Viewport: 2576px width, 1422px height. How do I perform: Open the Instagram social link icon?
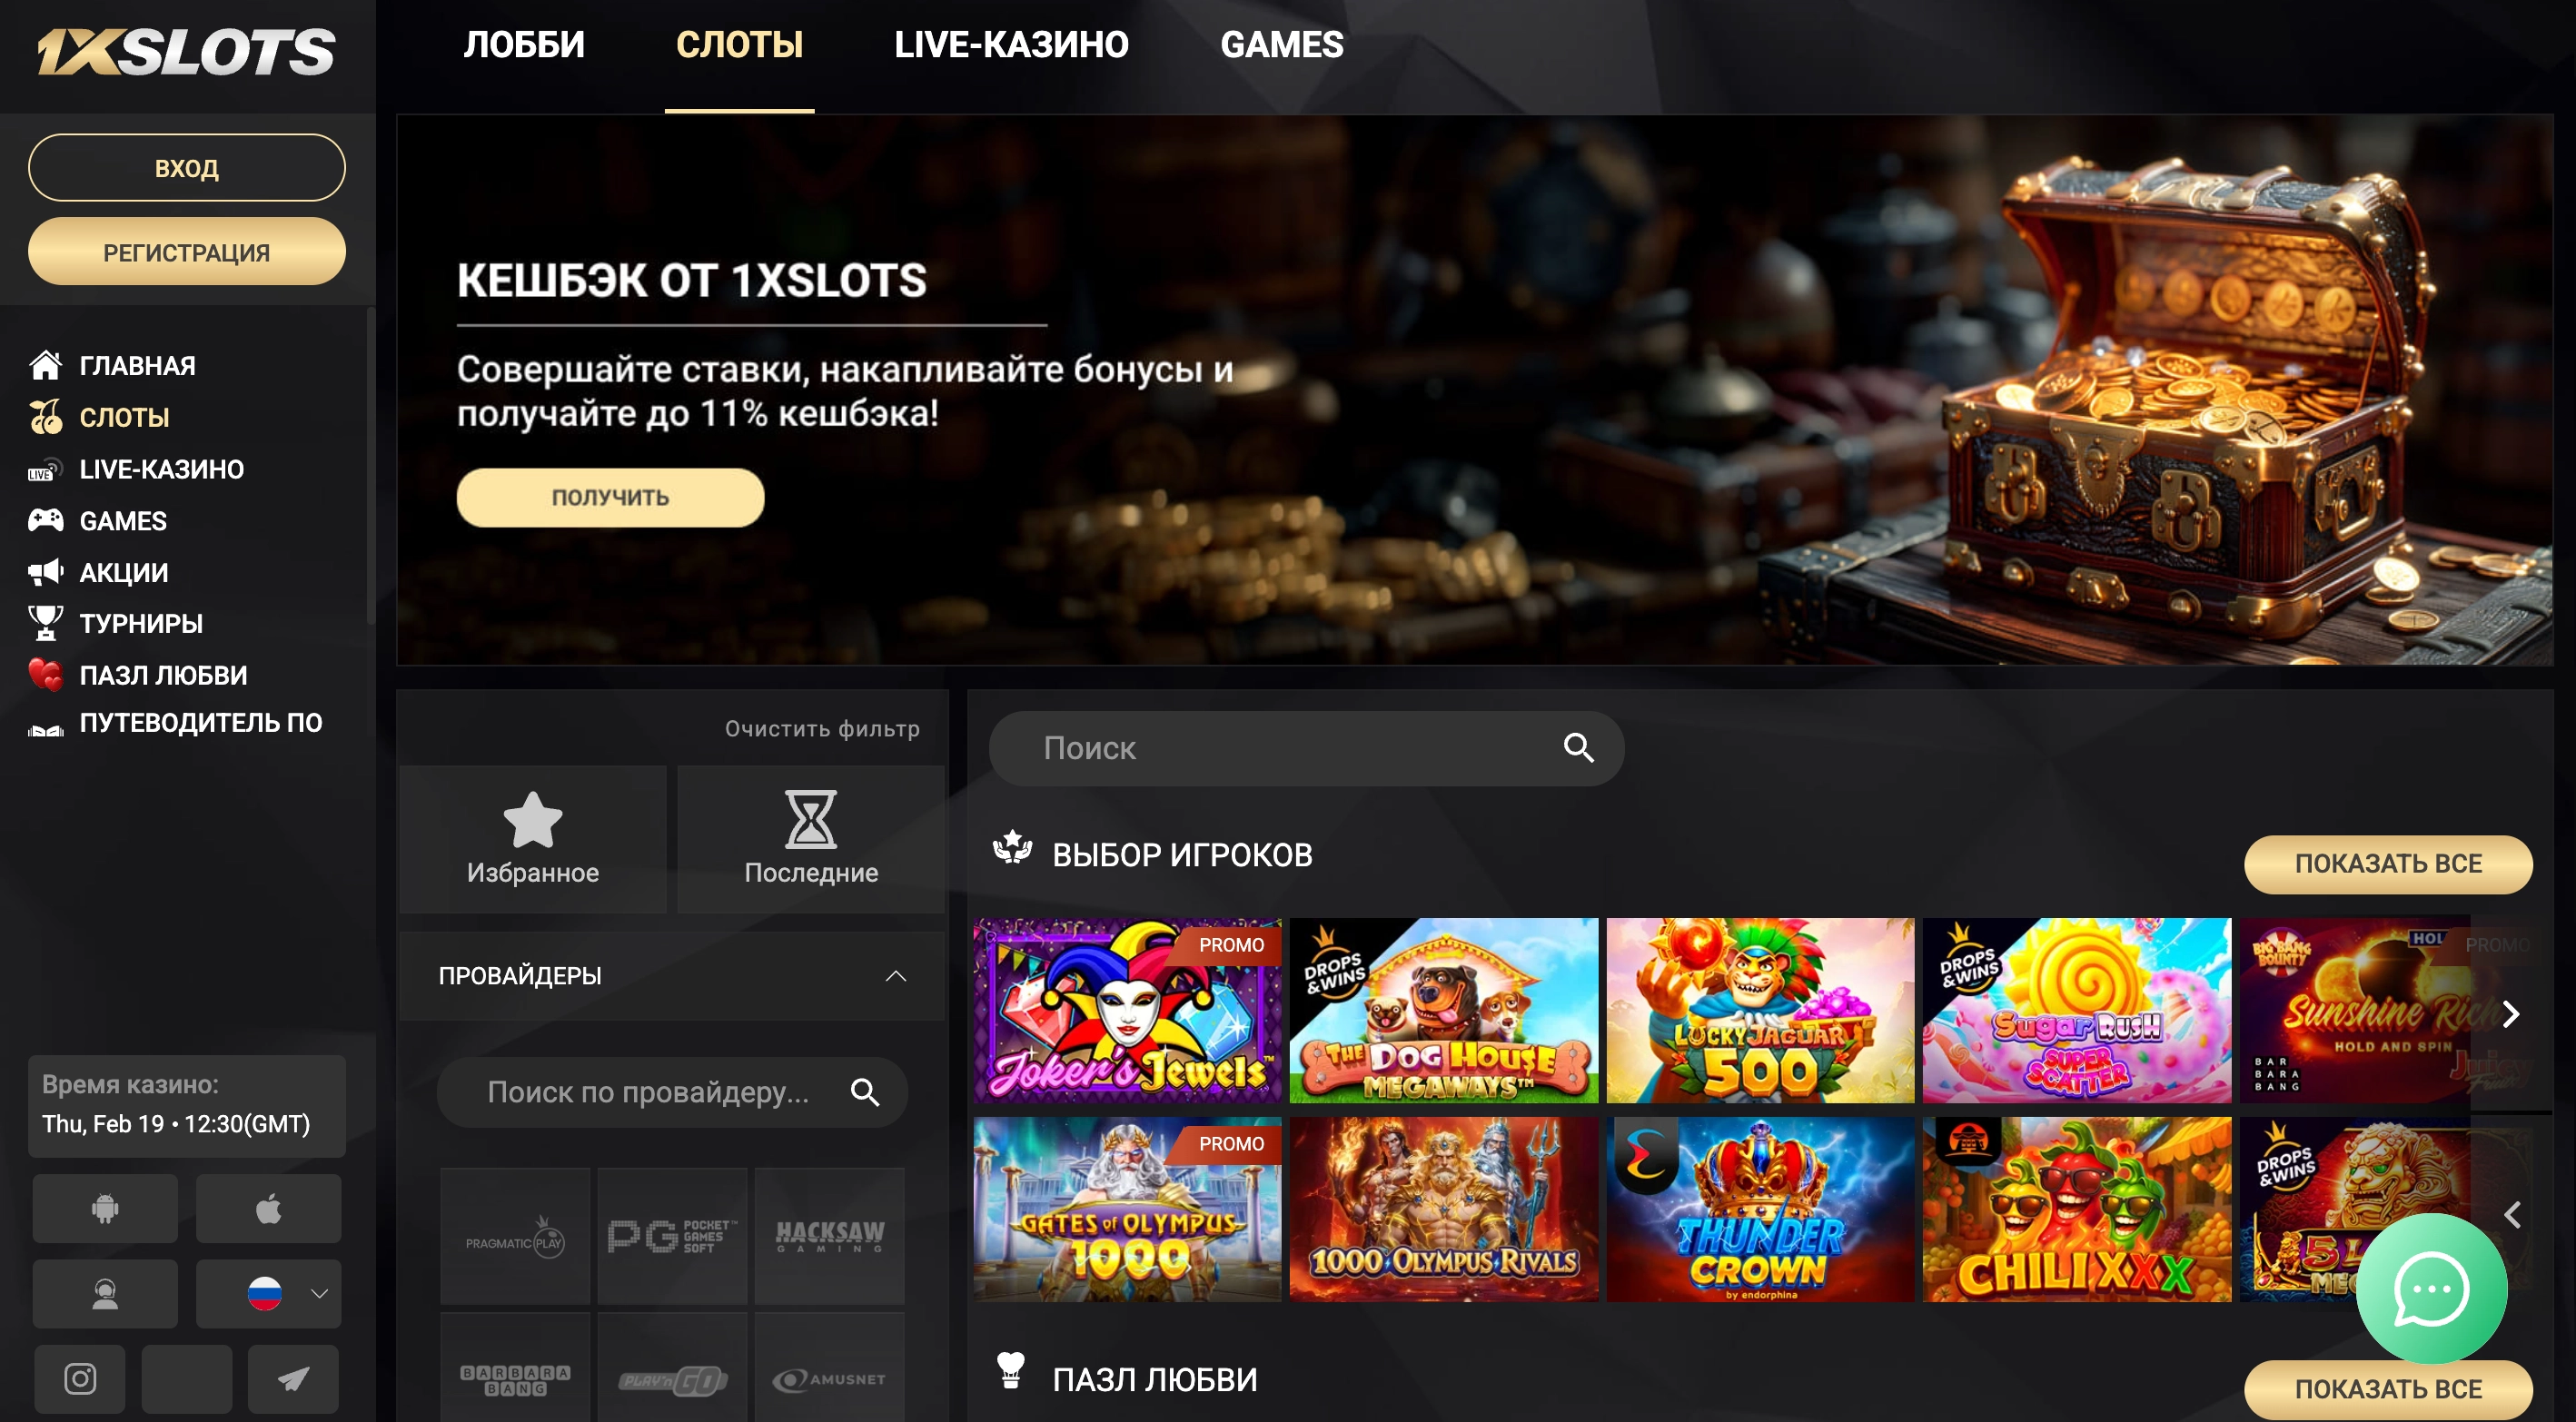pyautogui.click(x=80, y=1379)
